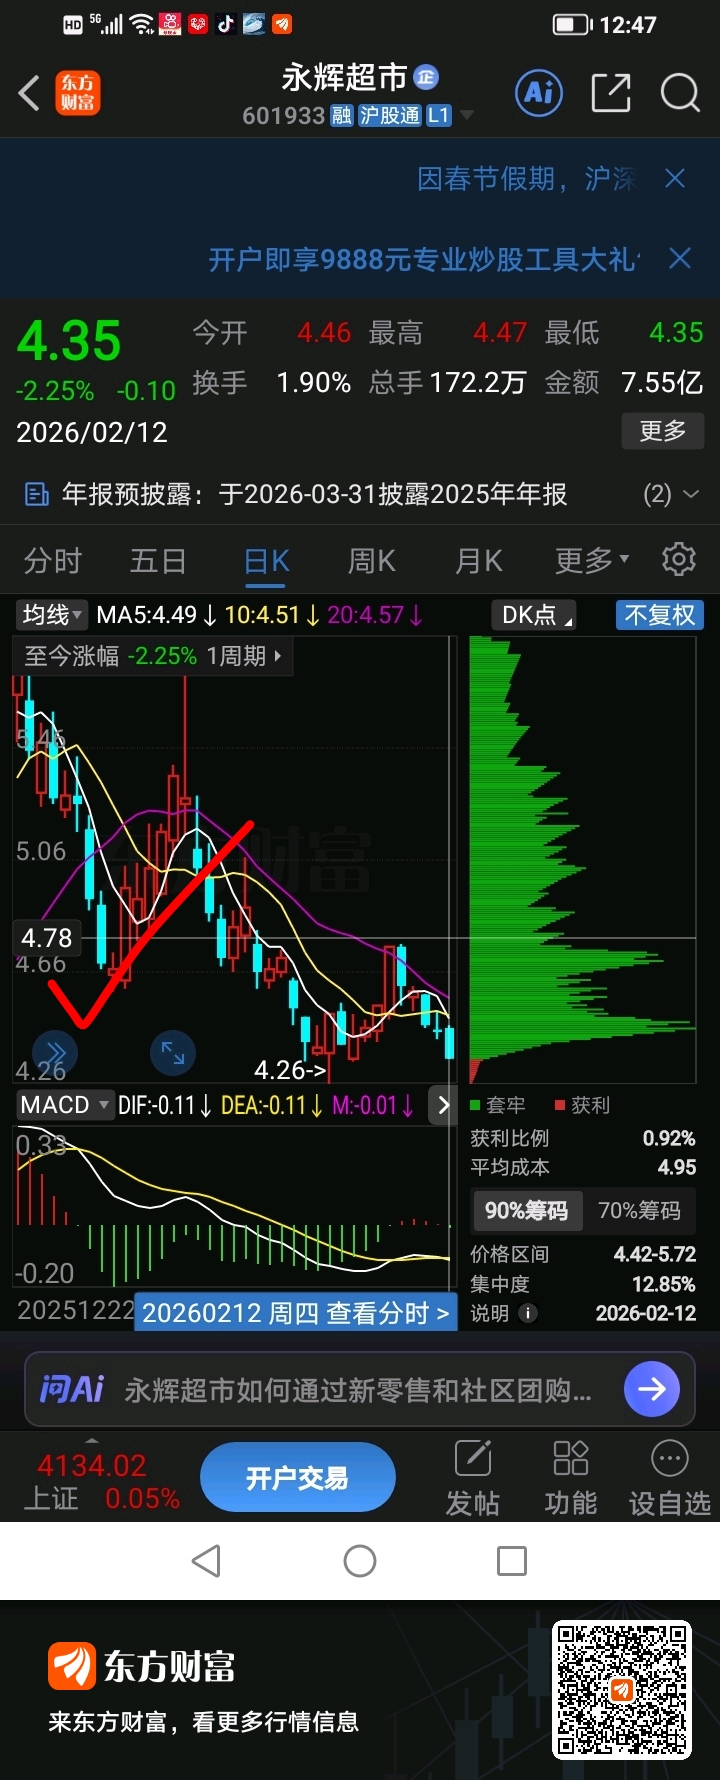The image size is (720, 1780).
Task: Open the stock switch dropdown near L1
Action: [467, 116]
